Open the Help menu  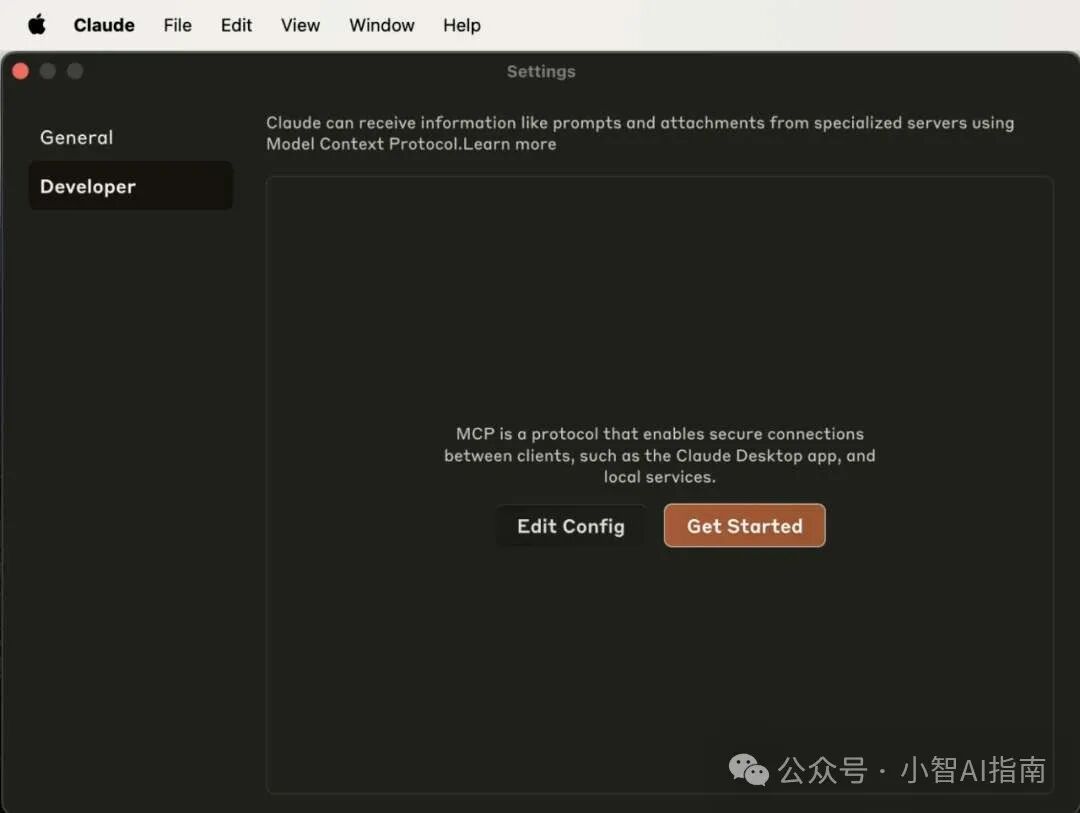461,25
